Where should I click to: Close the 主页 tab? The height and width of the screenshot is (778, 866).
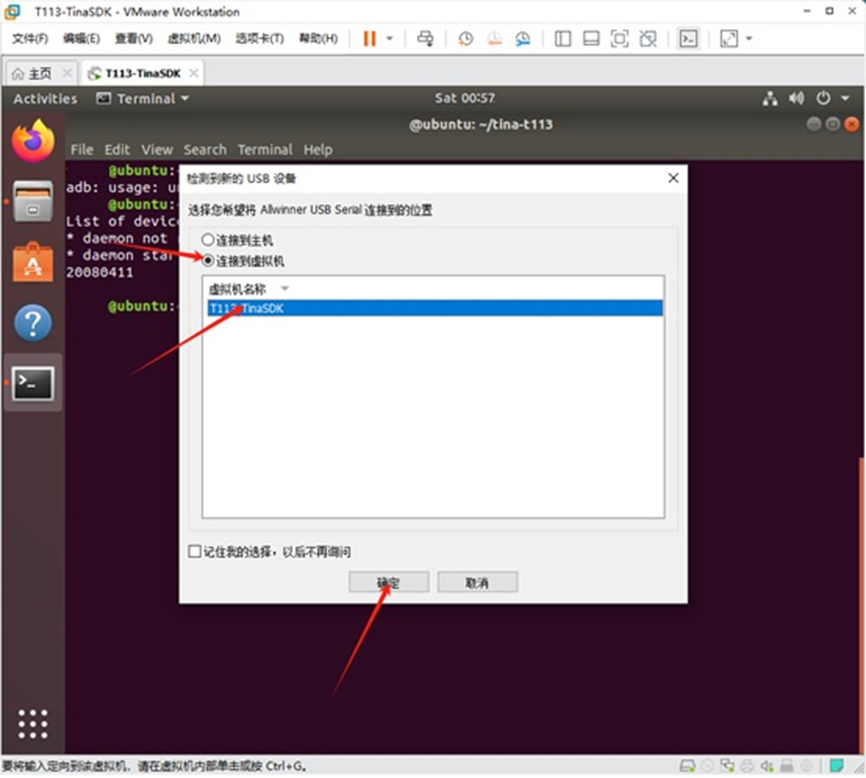tap(67, 73)
